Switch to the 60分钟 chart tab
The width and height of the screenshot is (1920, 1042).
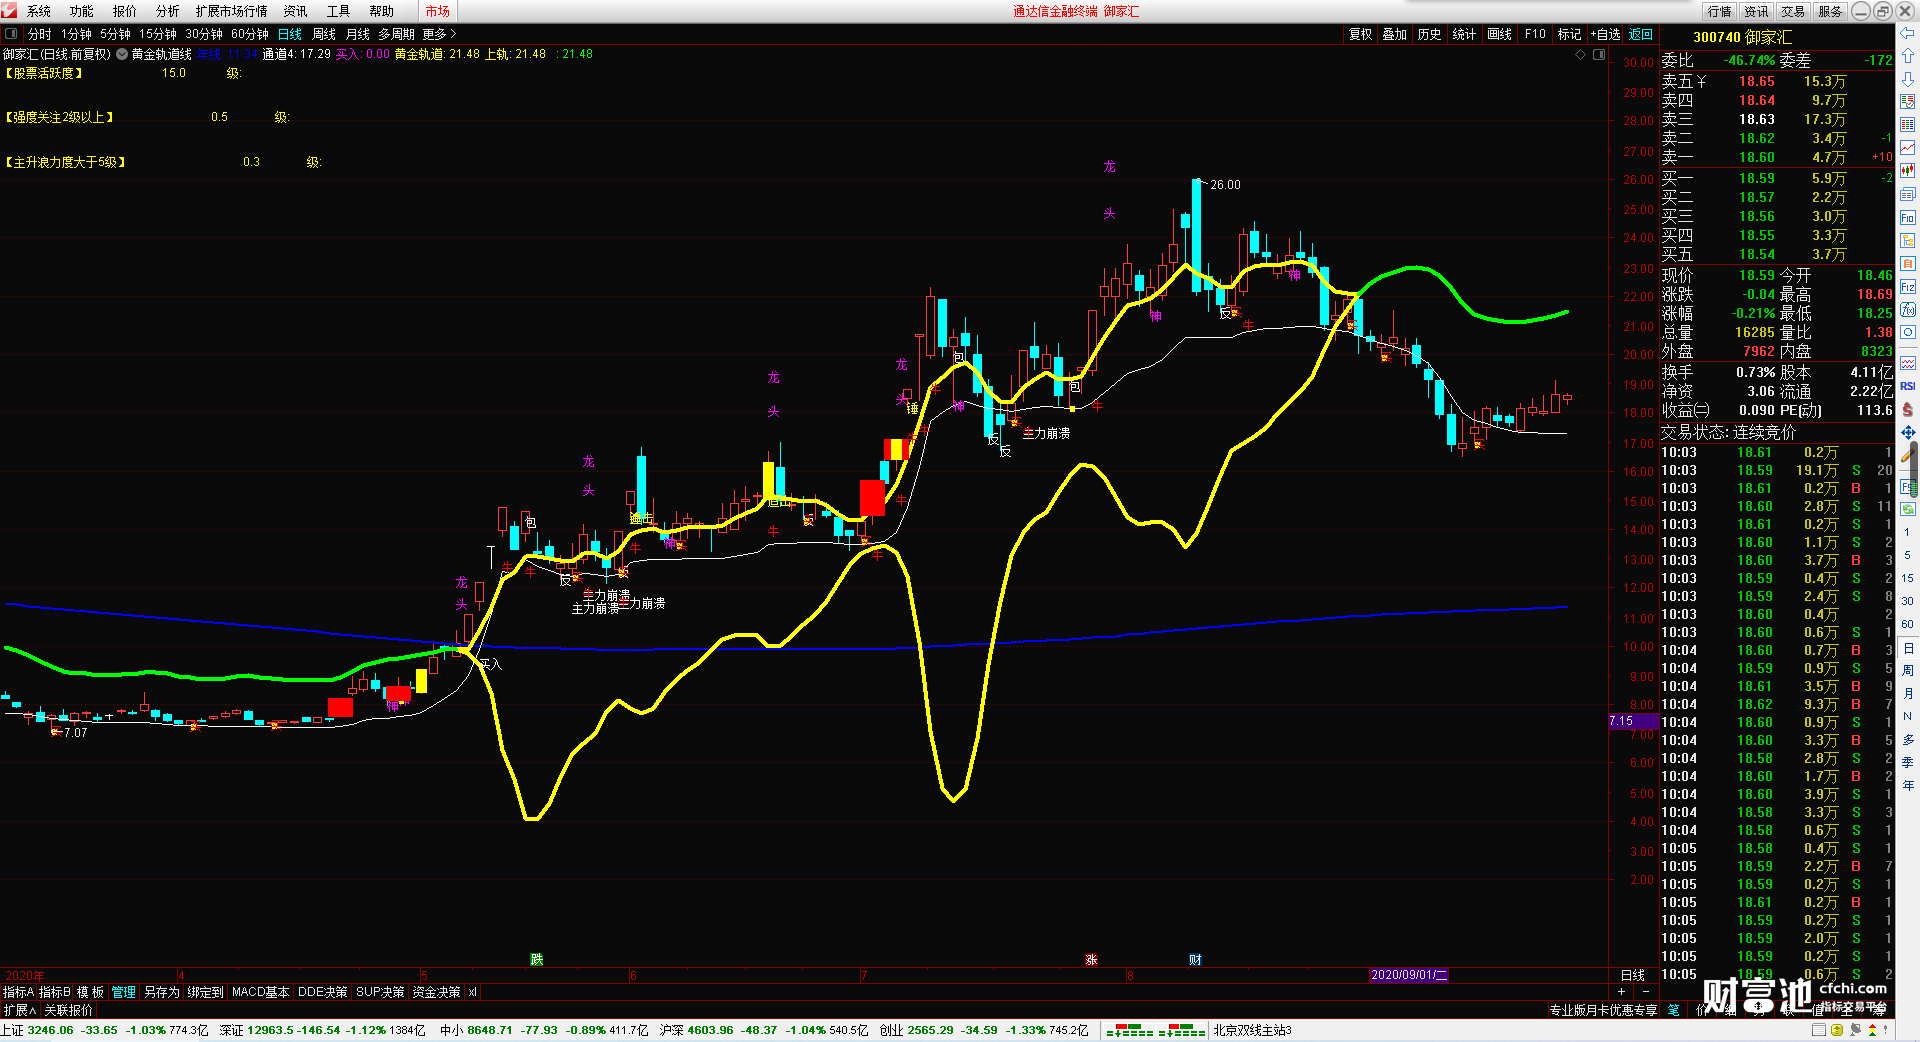250,34
